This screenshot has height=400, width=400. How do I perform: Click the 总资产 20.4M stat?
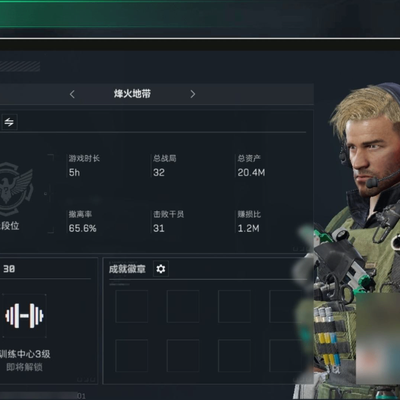[x=251, y=165]
